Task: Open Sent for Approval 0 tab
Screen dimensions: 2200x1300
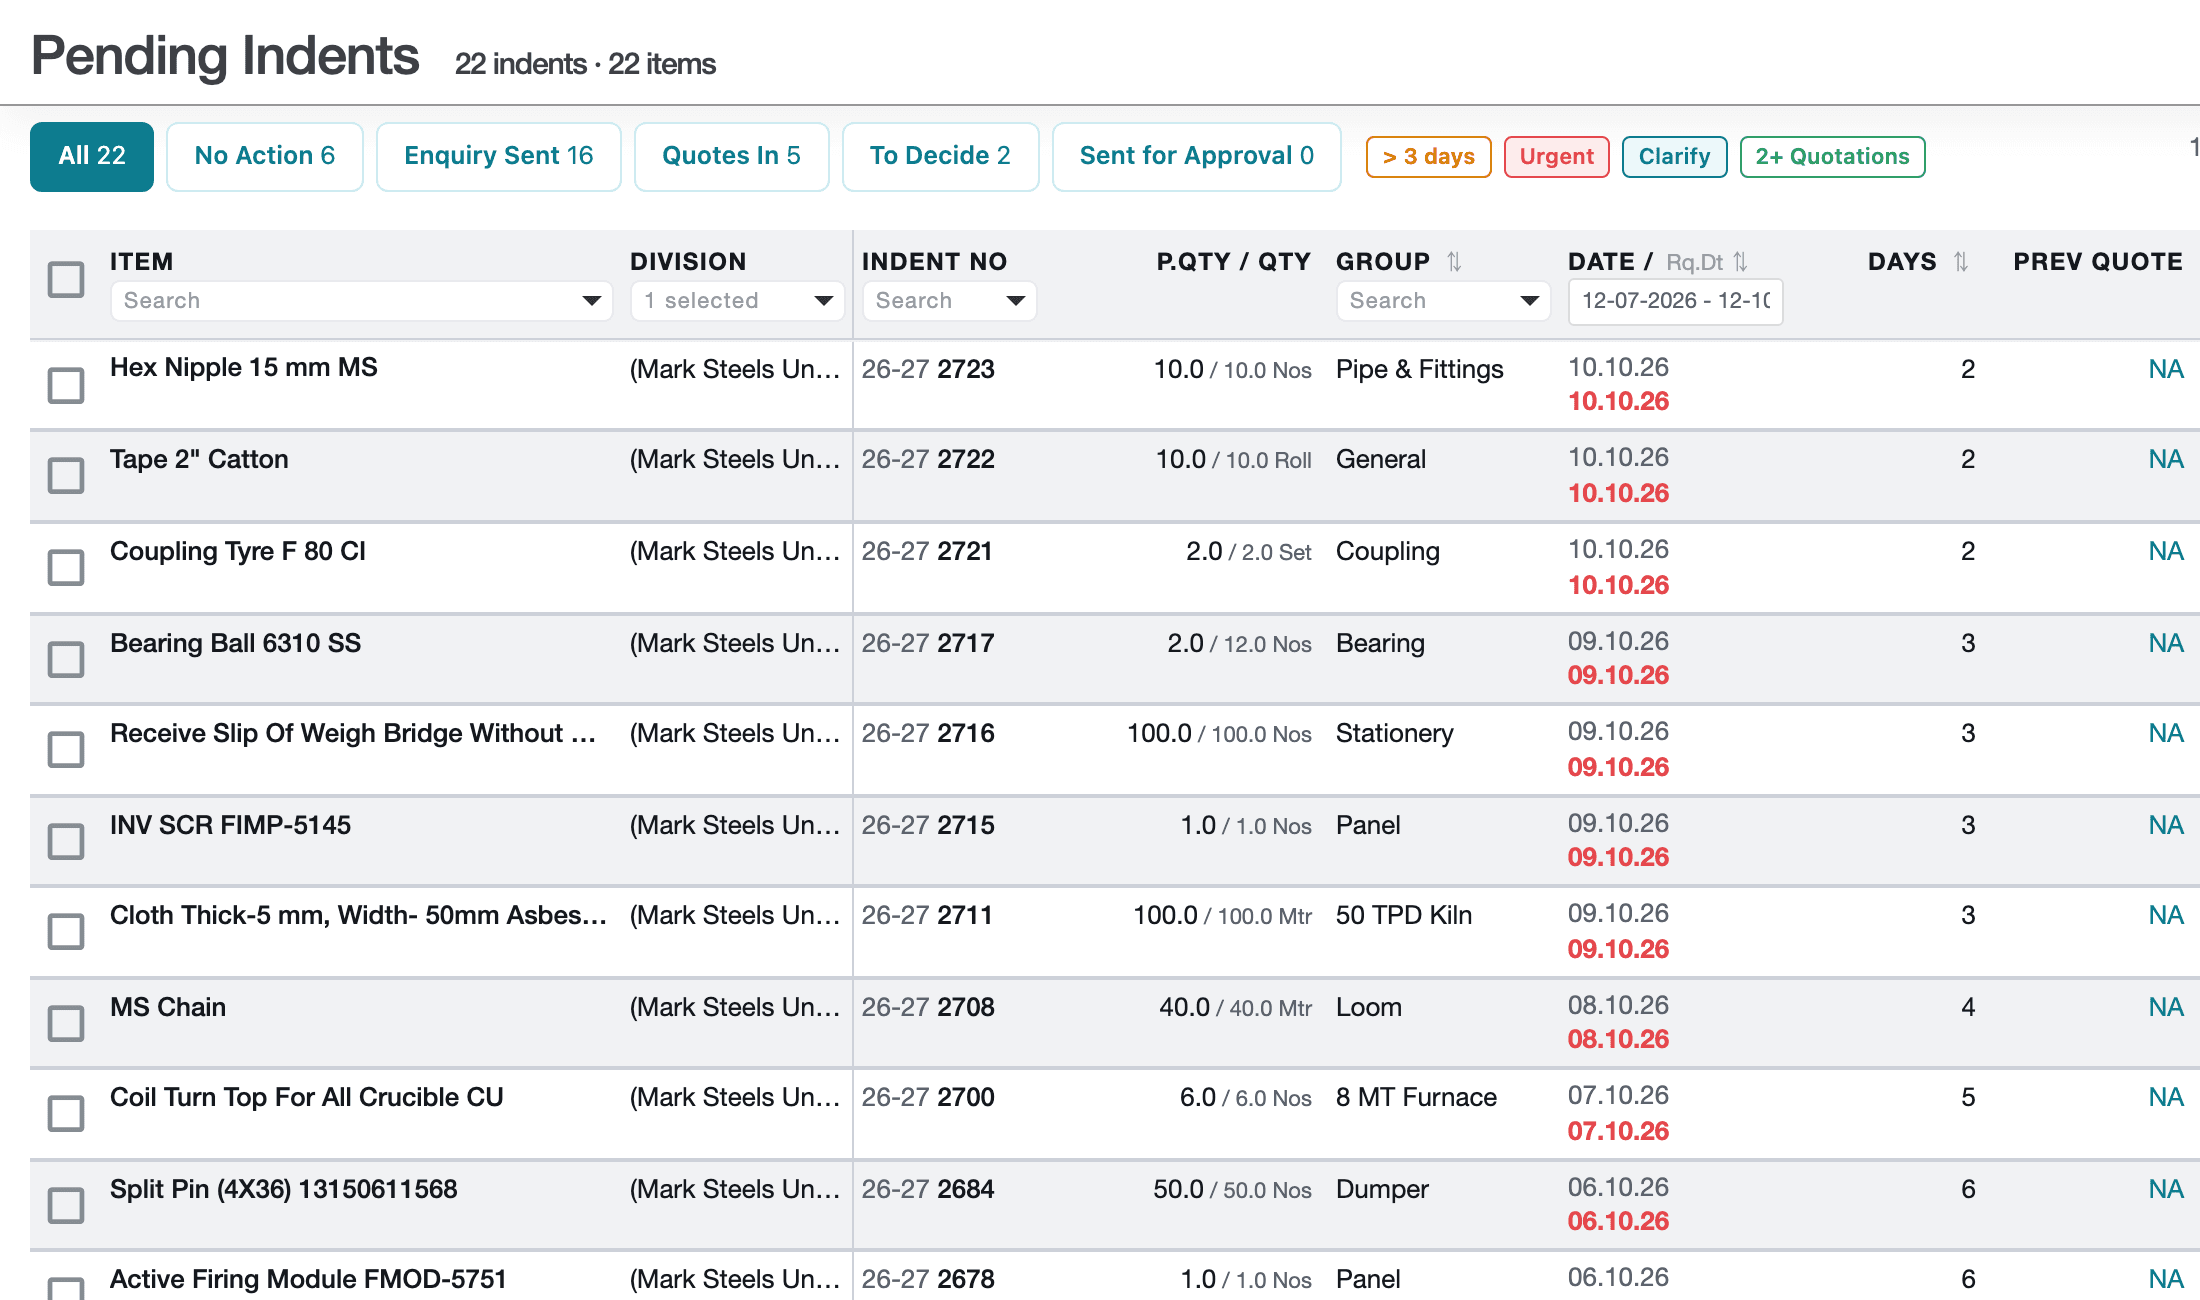Action: tap(1197, 156)
